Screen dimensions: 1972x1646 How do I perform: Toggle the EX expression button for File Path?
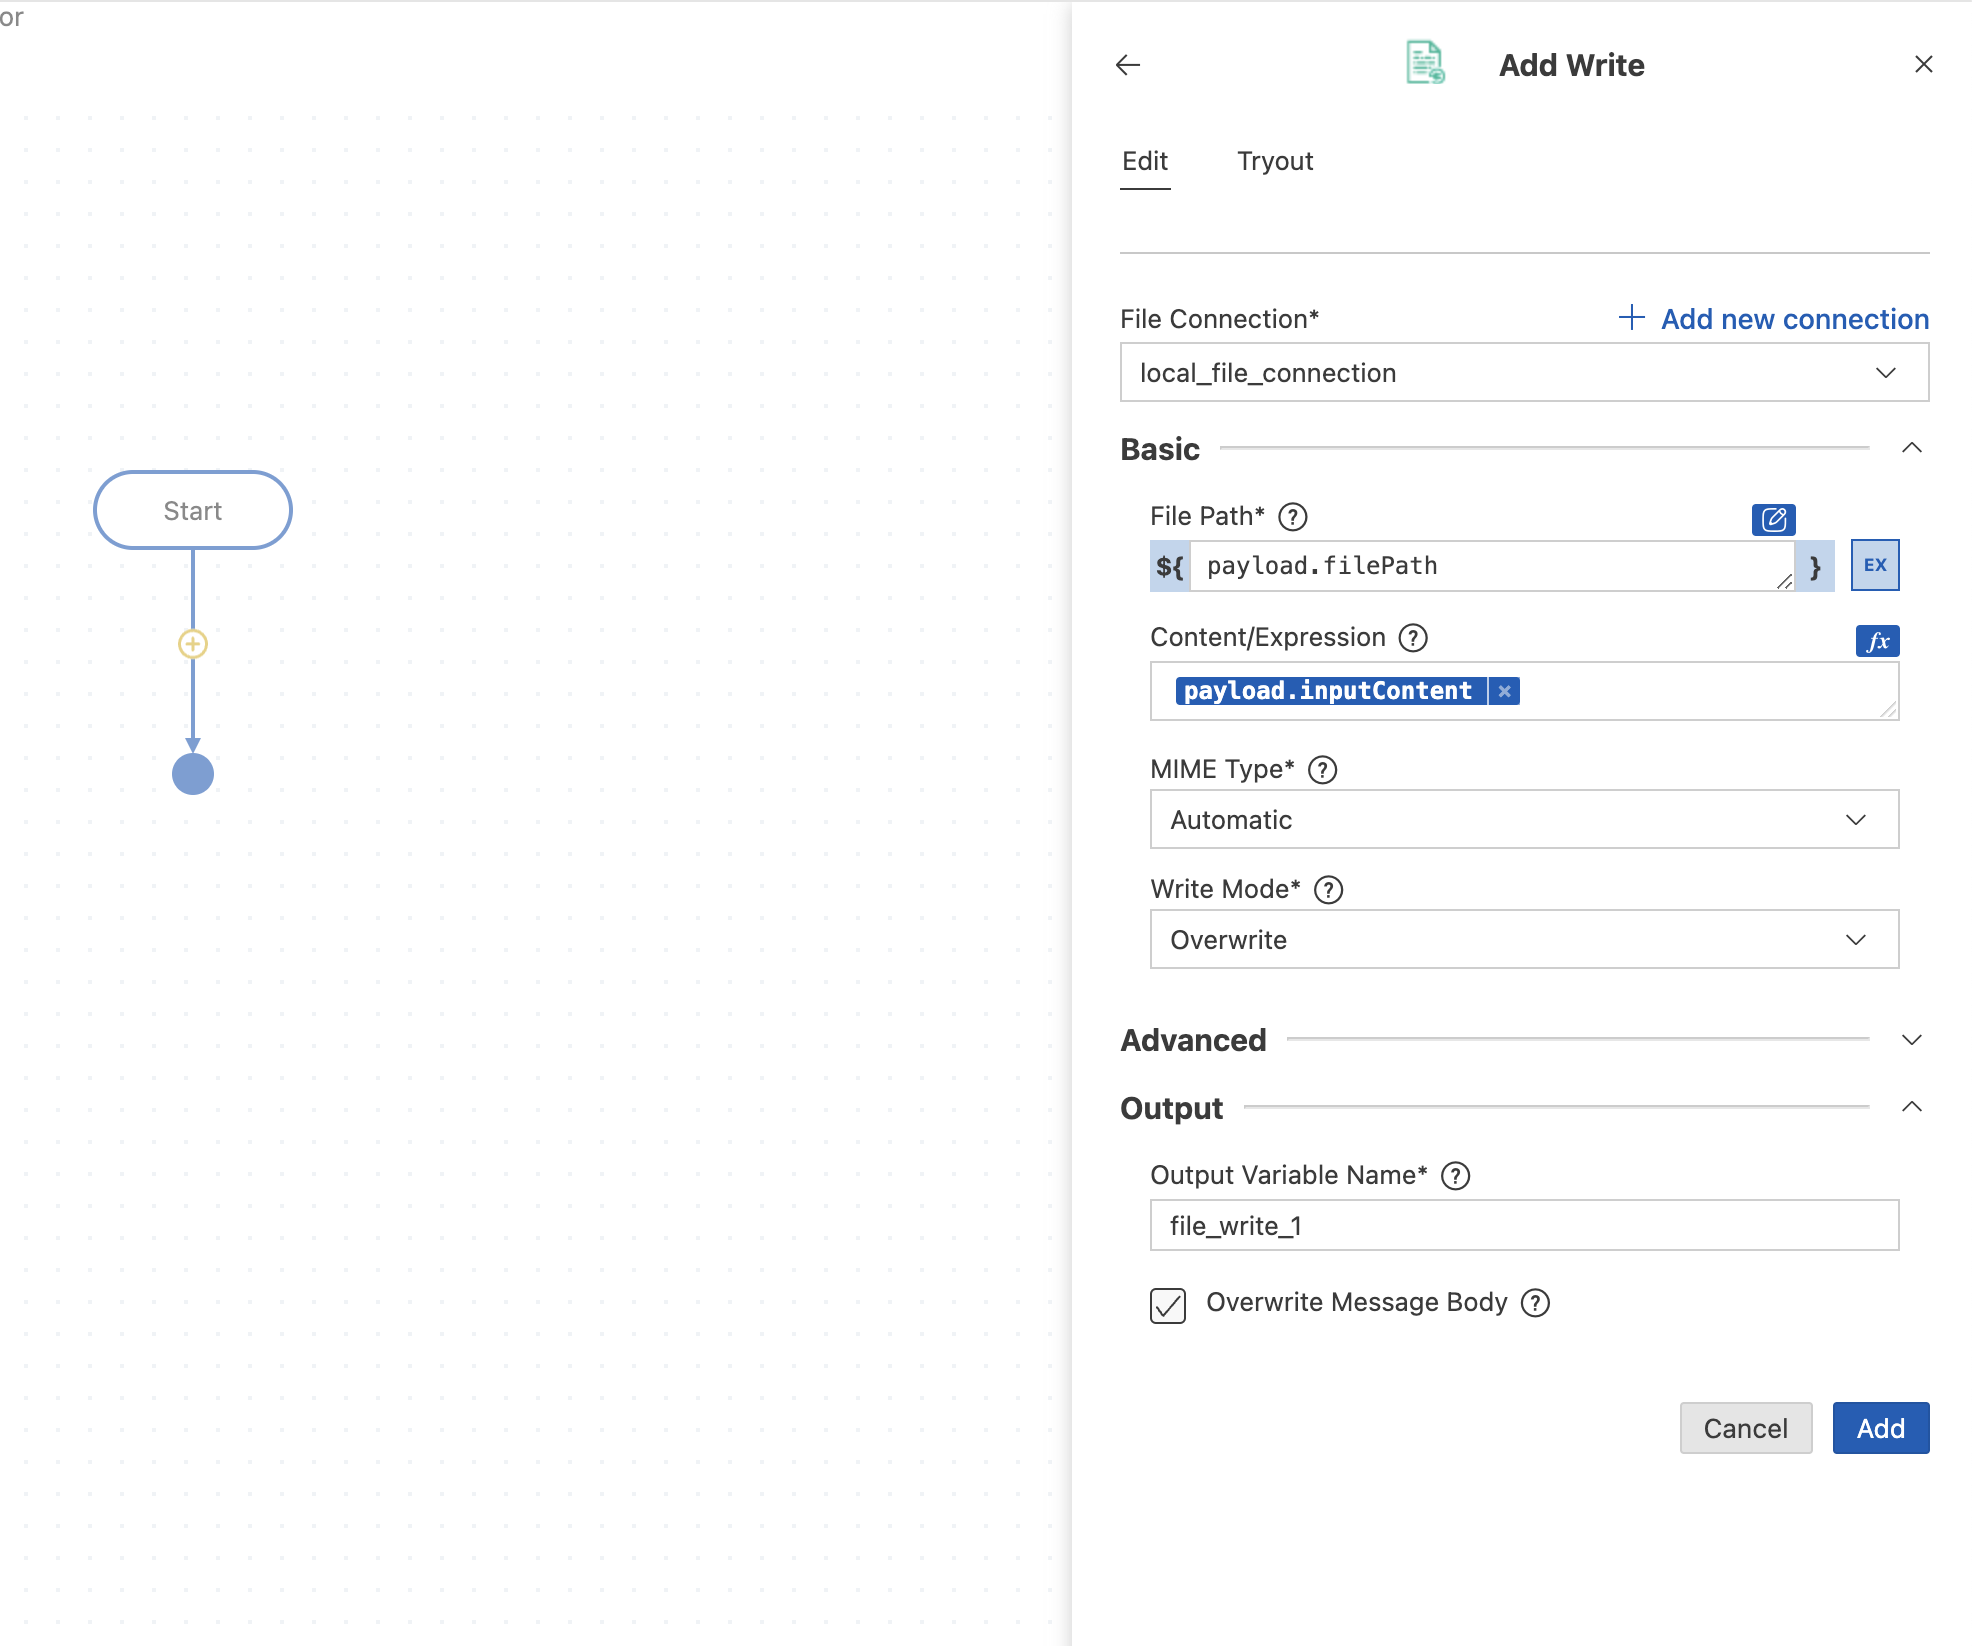[1875, 565]
